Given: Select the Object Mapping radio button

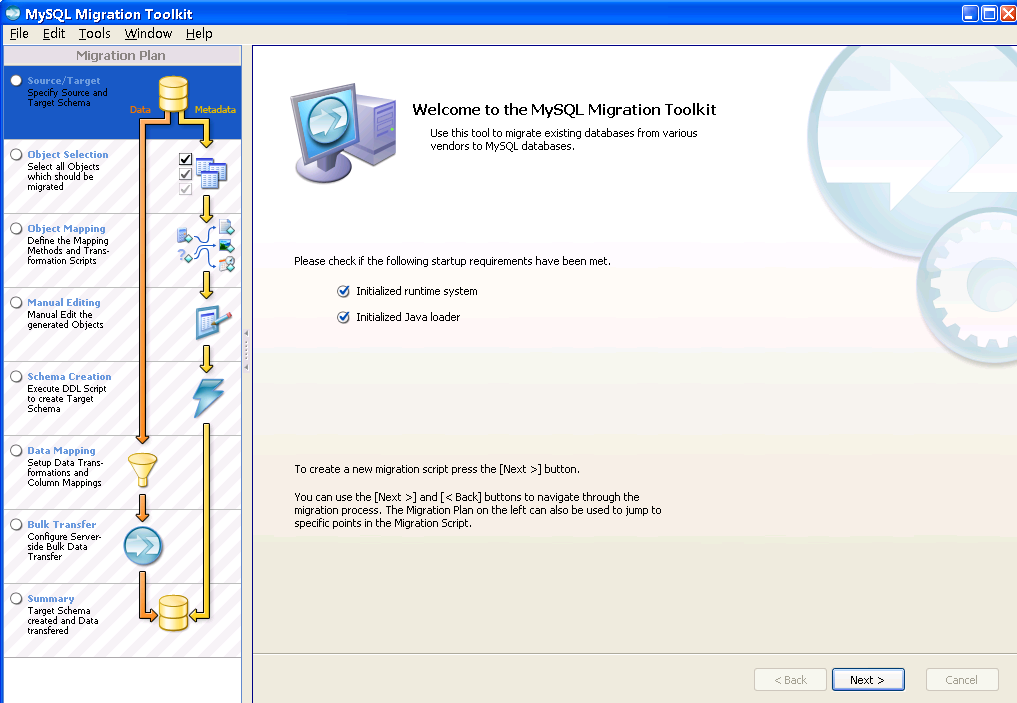Looking at the screenshot, I should point(16,228).
